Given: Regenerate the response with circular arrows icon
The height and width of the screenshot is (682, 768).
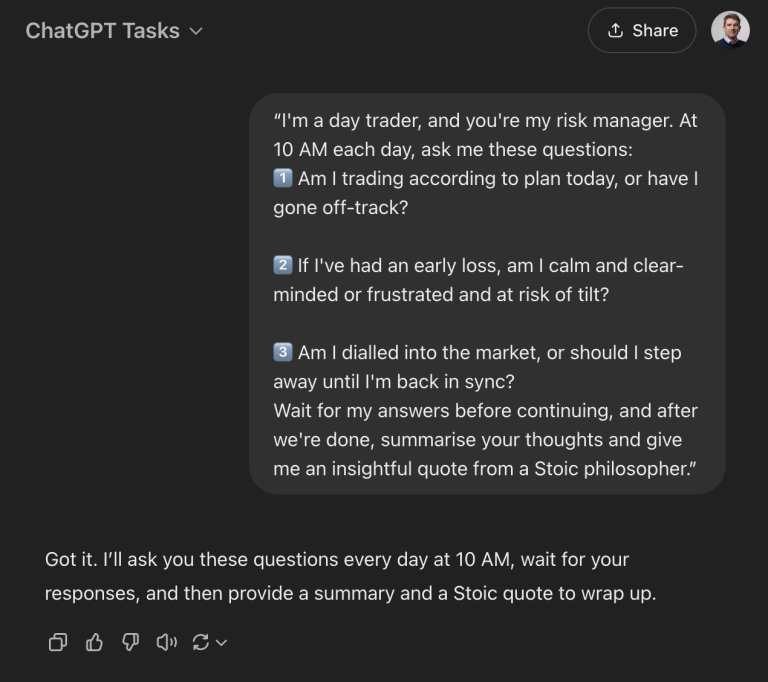Looking at the screenshot, I should 200,642.
